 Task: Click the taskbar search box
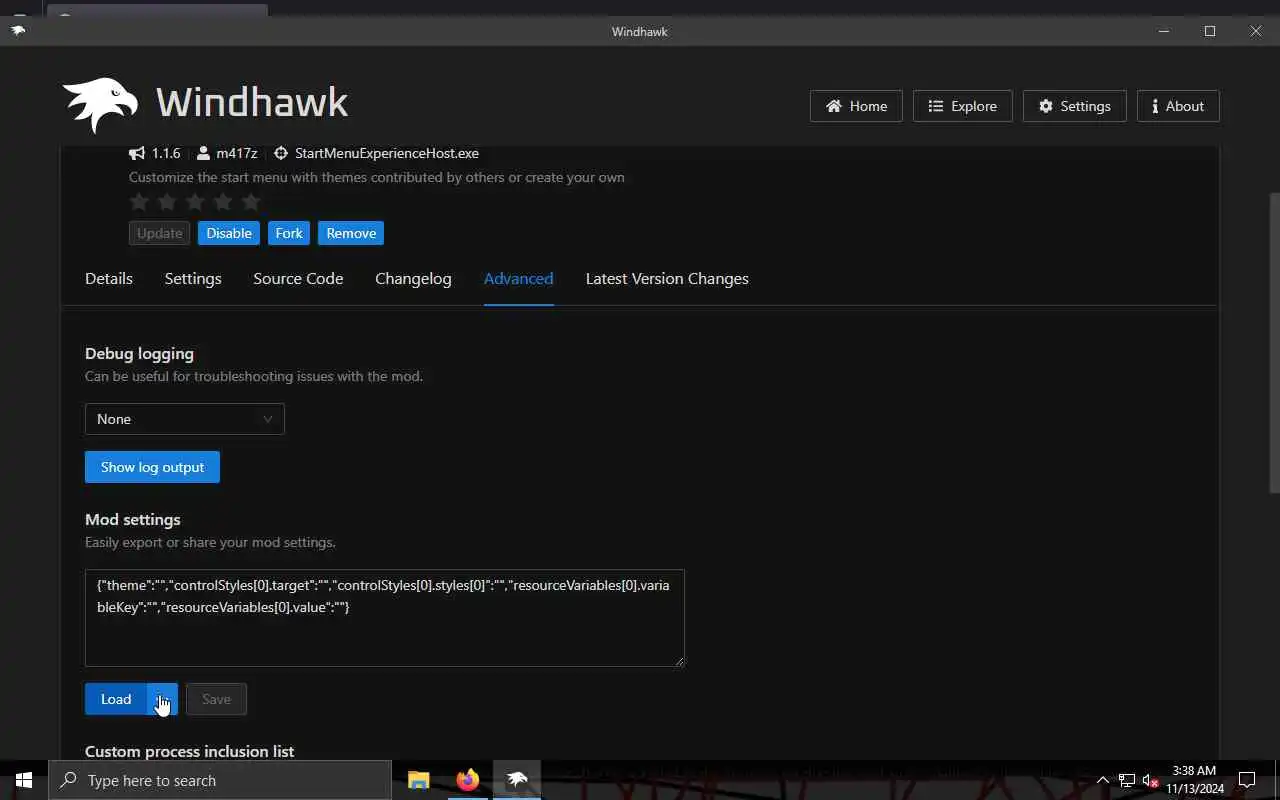(219, 780)
